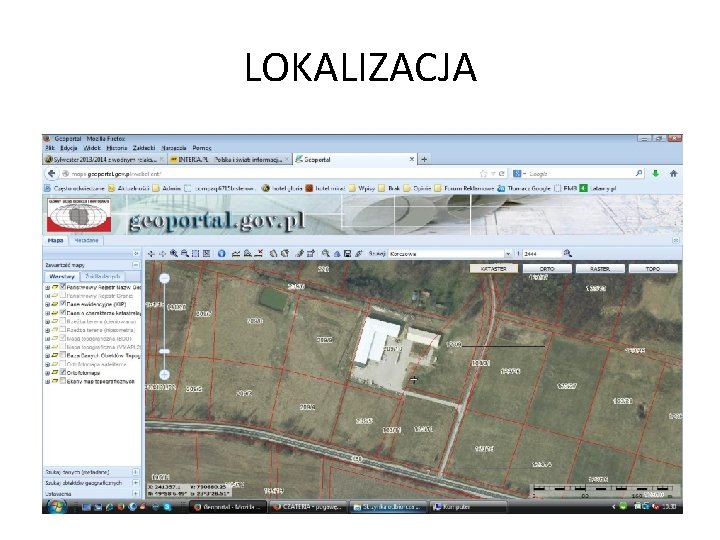Click the search magnifier next to scale field
Viewport: 720px width, 540px height.
pos(568,253)
